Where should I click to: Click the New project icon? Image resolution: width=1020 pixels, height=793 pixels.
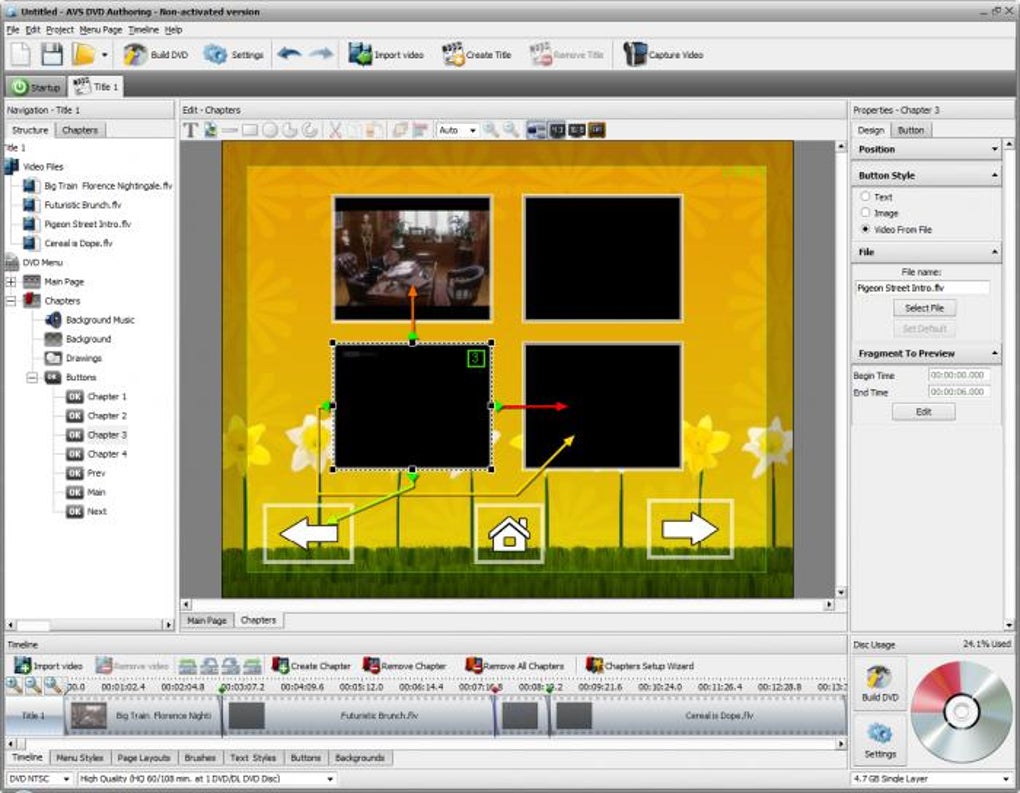pyautogui.click(x=20, y=54)
